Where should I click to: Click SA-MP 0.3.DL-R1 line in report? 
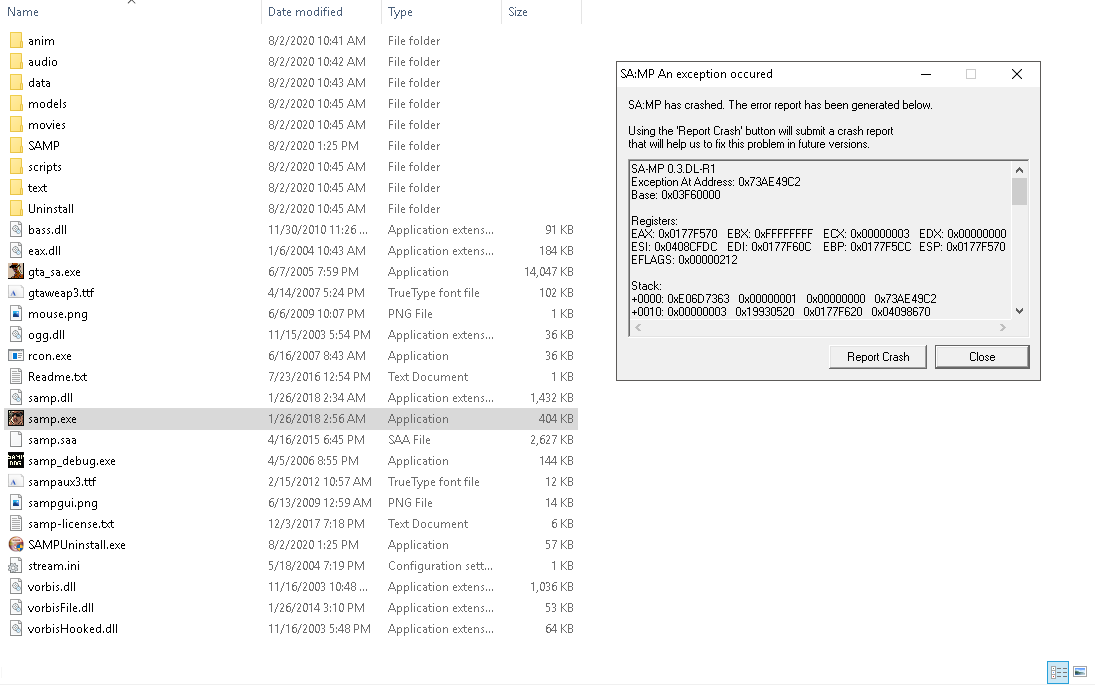(673, 169)
